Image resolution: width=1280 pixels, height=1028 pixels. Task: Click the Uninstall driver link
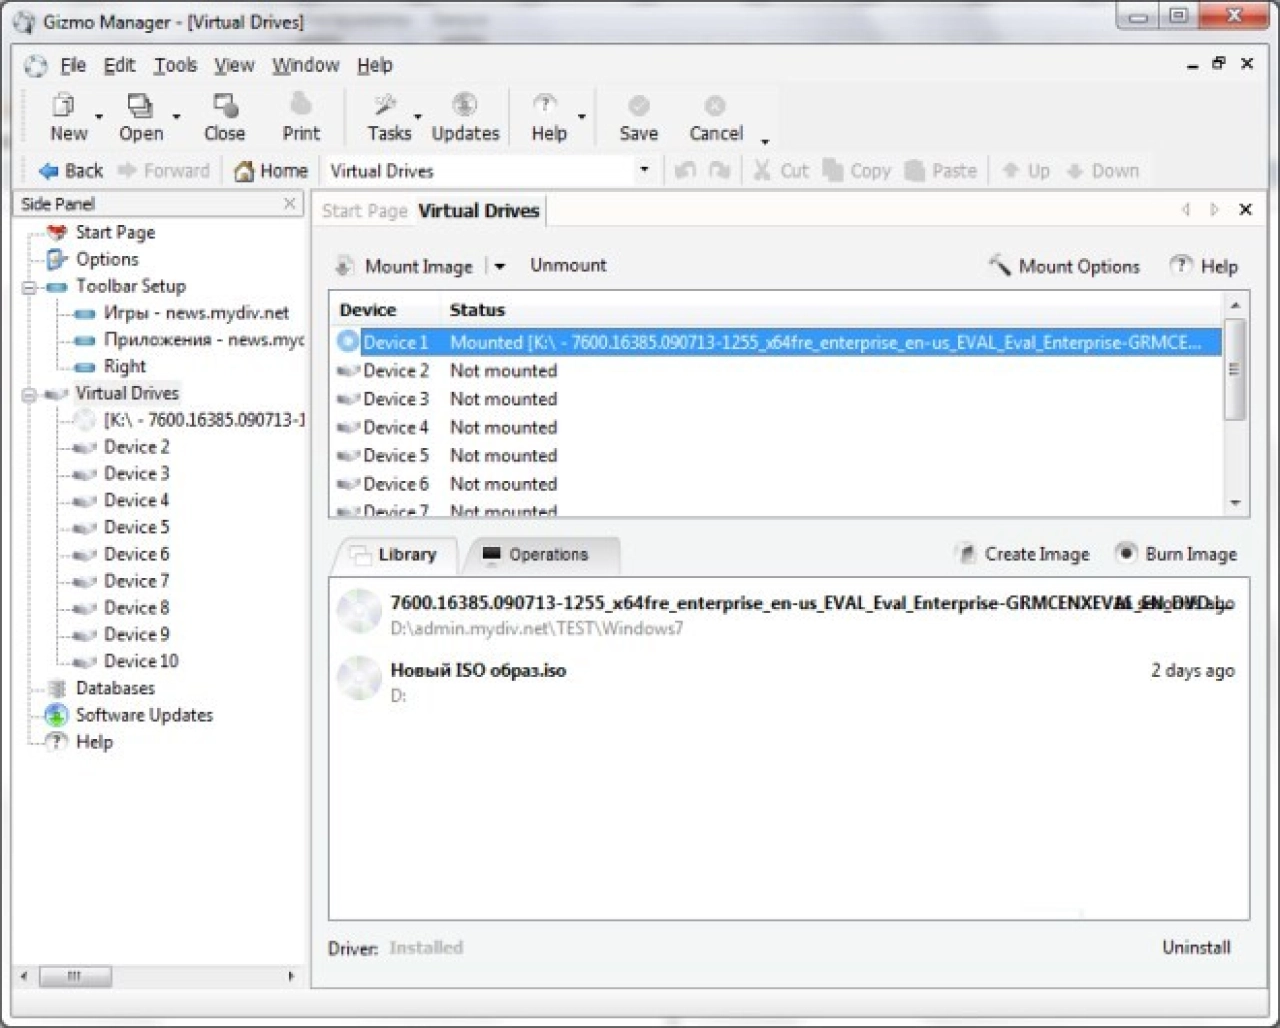[1196, 947]
